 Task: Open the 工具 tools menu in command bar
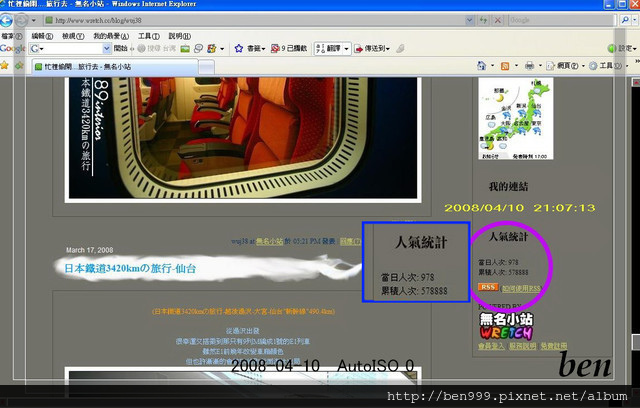click(608, 66)
